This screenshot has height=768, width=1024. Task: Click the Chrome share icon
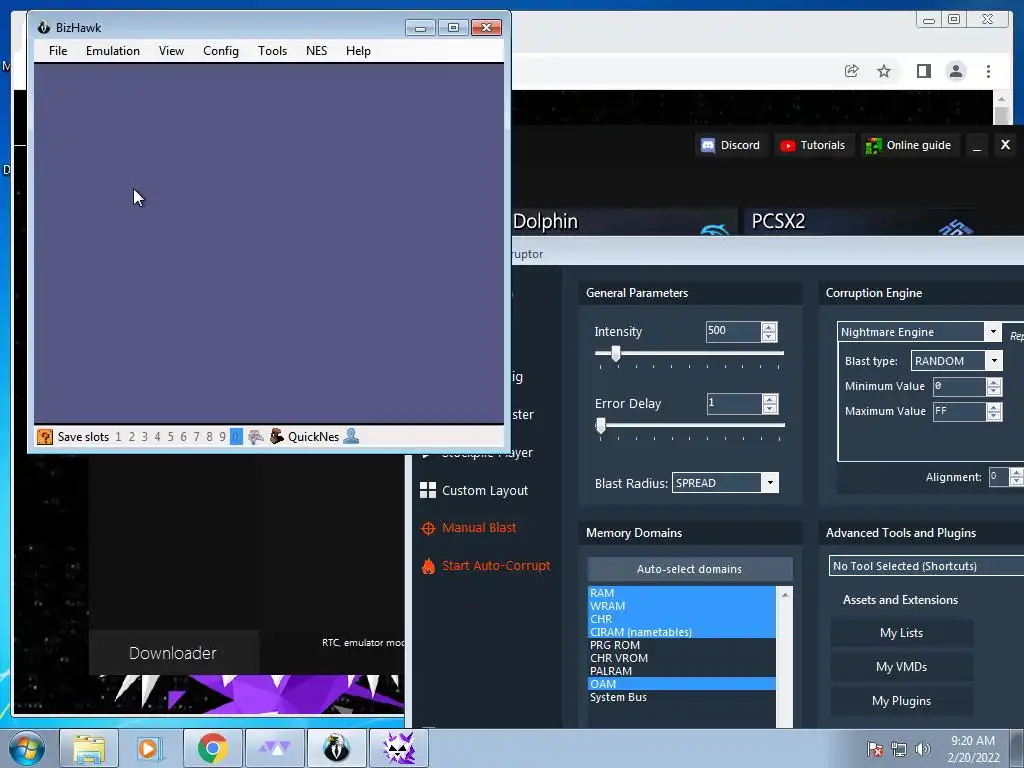[852, 71]
